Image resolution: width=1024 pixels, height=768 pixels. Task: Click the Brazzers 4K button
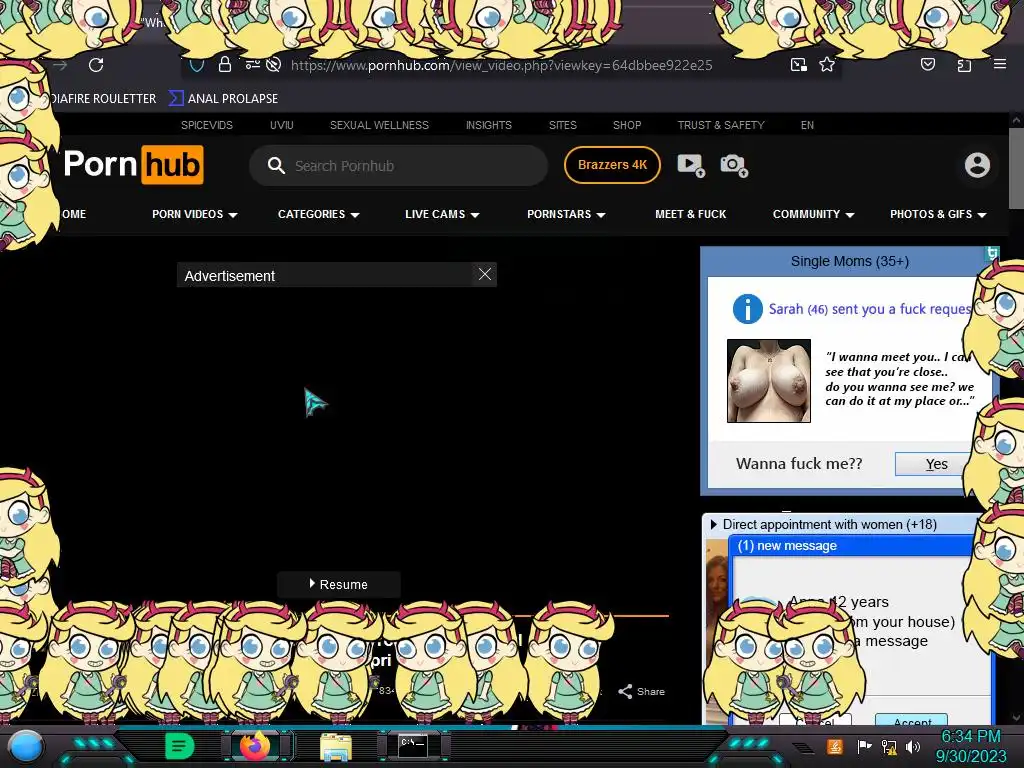pos(612,165)
